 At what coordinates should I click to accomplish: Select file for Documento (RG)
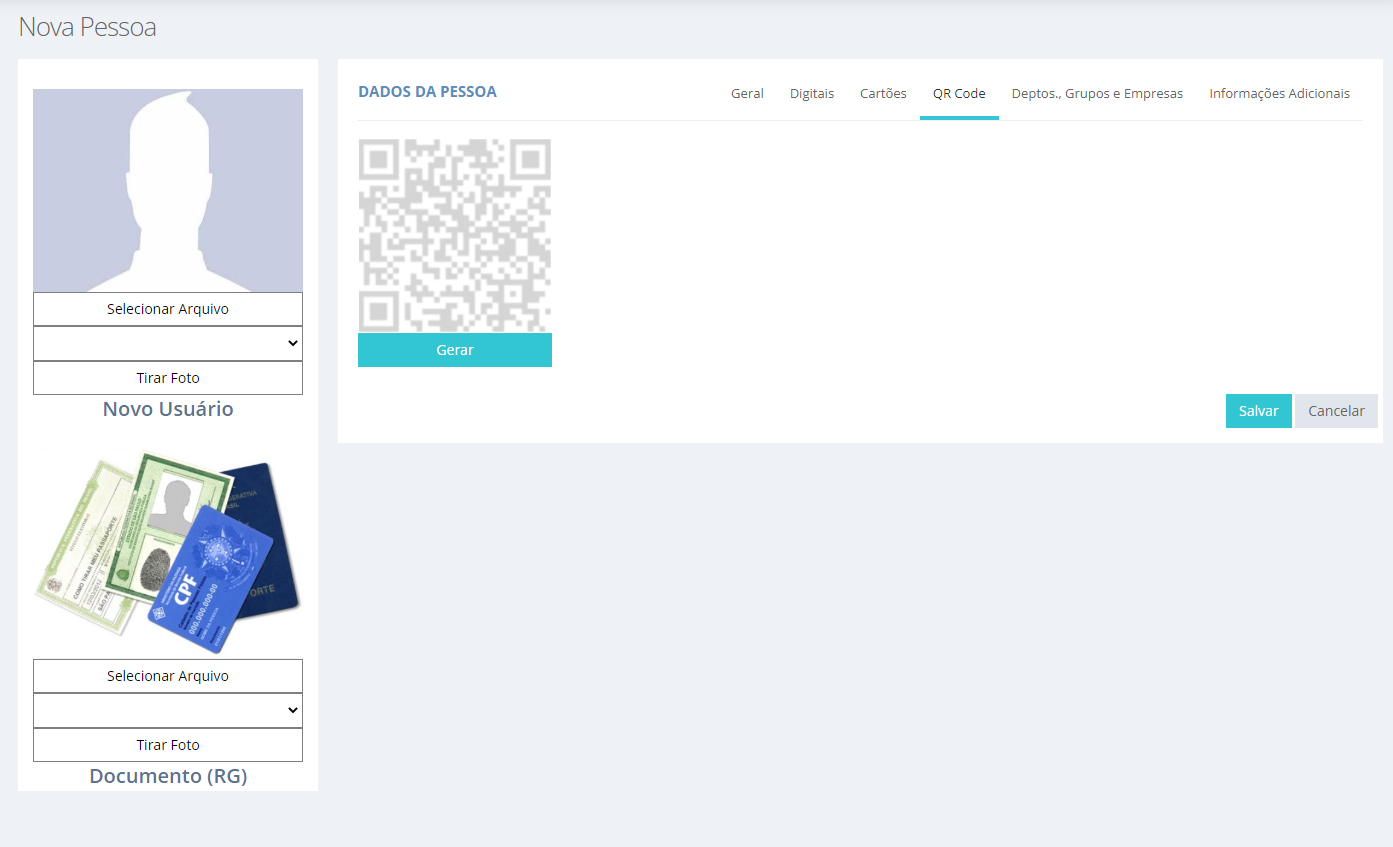(x=168, y=676)
